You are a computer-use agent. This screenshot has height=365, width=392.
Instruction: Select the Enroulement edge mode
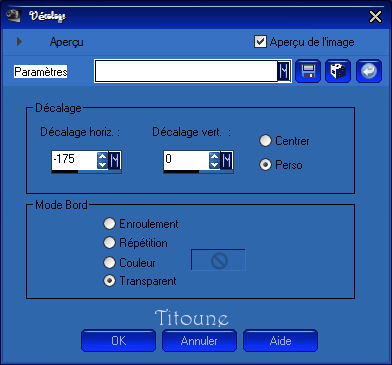coord(109,224)
